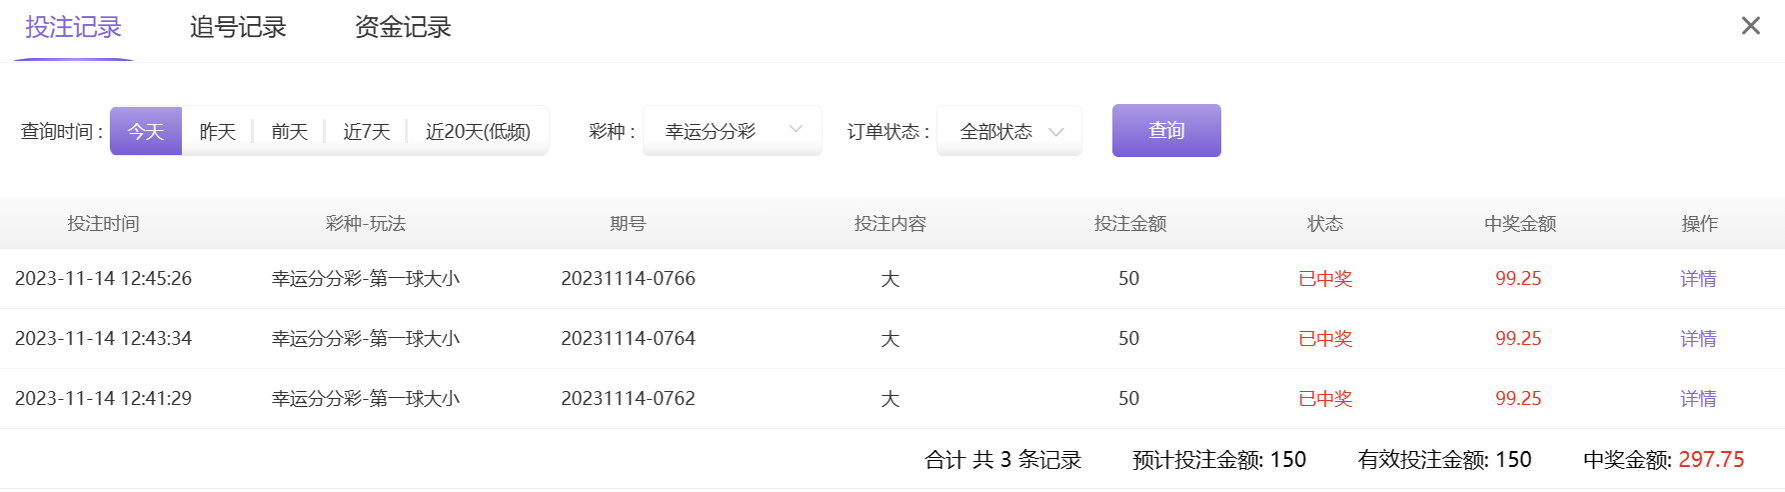Open the 幸运分分彩 lottery type dropdown
This screenshot has width=1785, height=492.
coord(732,131)
